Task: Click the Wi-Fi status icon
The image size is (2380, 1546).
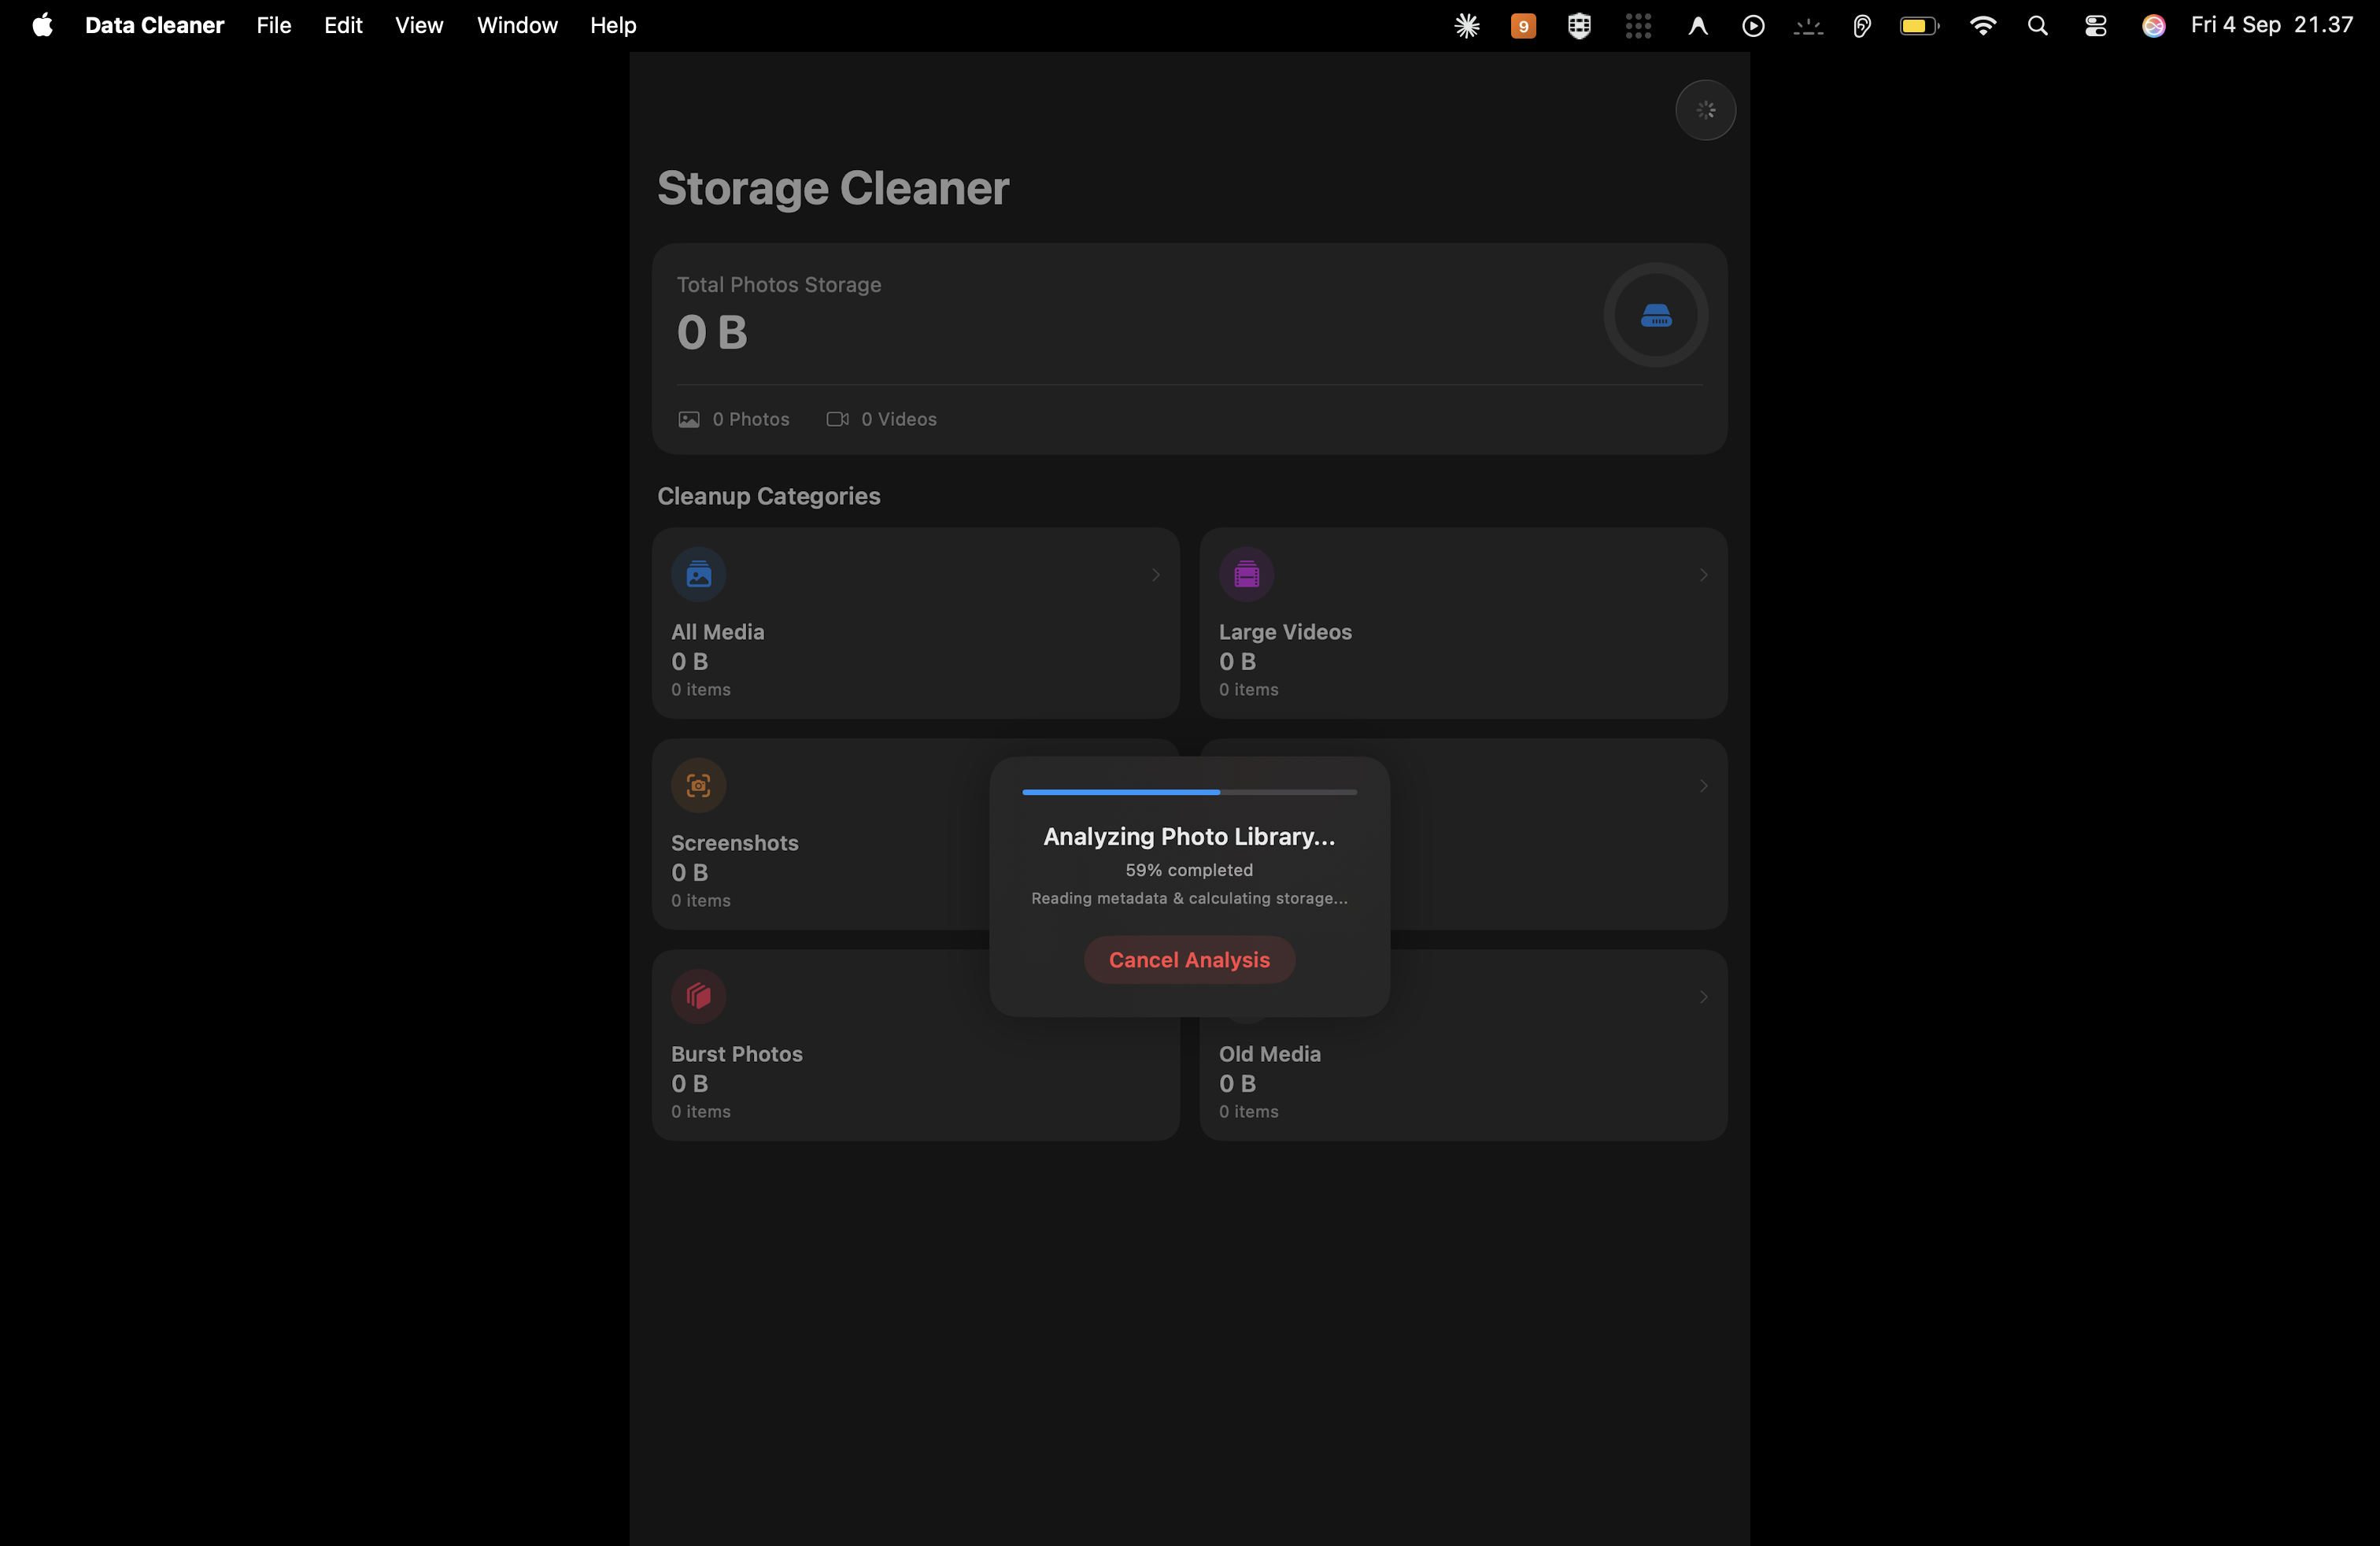Action: 1982,26
